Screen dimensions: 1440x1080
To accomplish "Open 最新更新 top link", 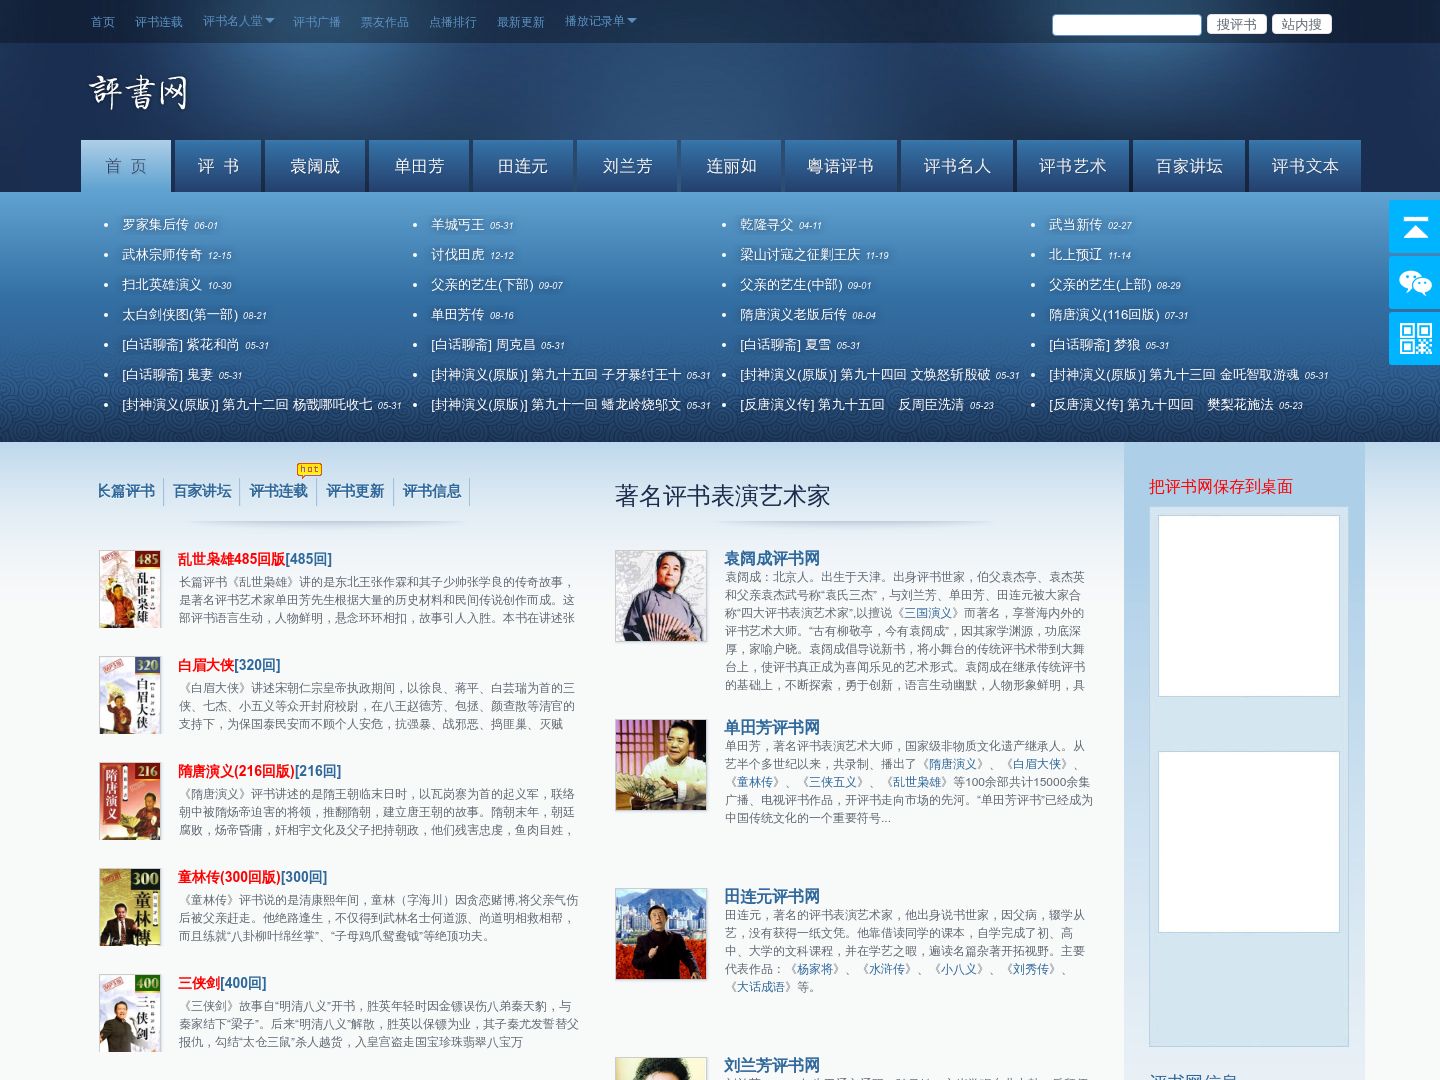I will tap(521, 22).
